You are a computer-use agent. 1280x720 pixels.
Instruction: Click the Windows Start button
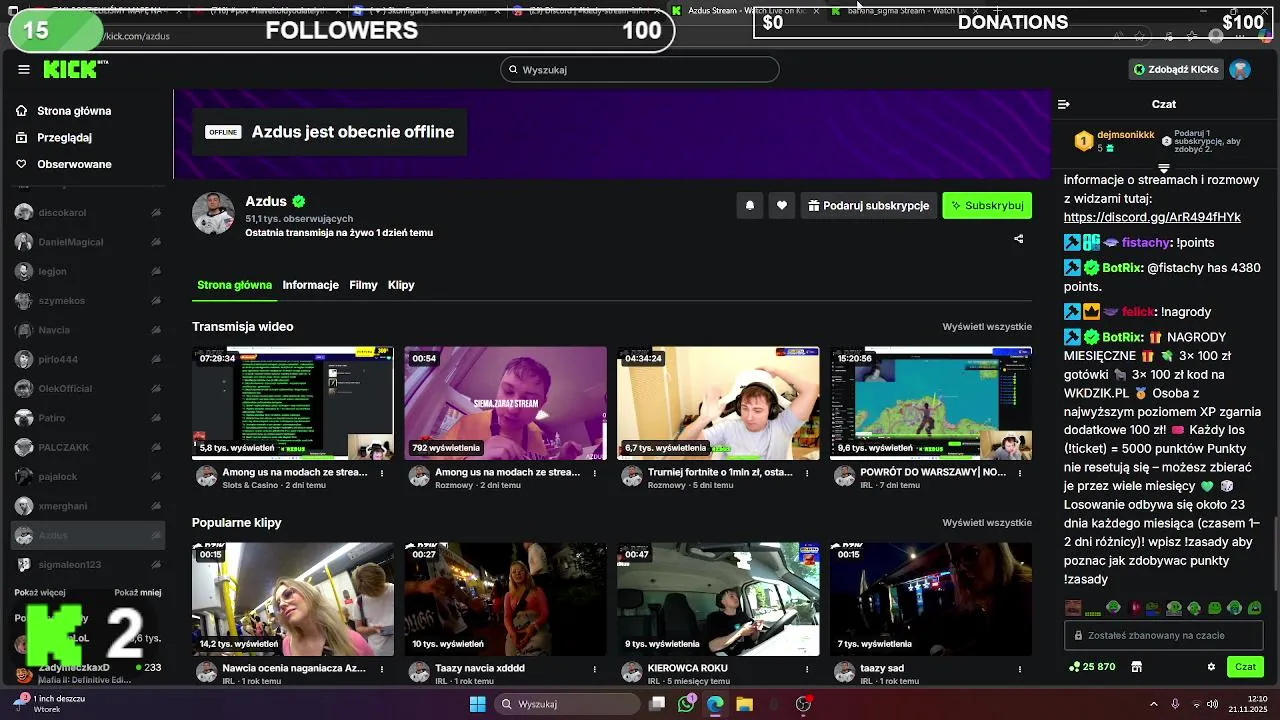tap(478, 704)
